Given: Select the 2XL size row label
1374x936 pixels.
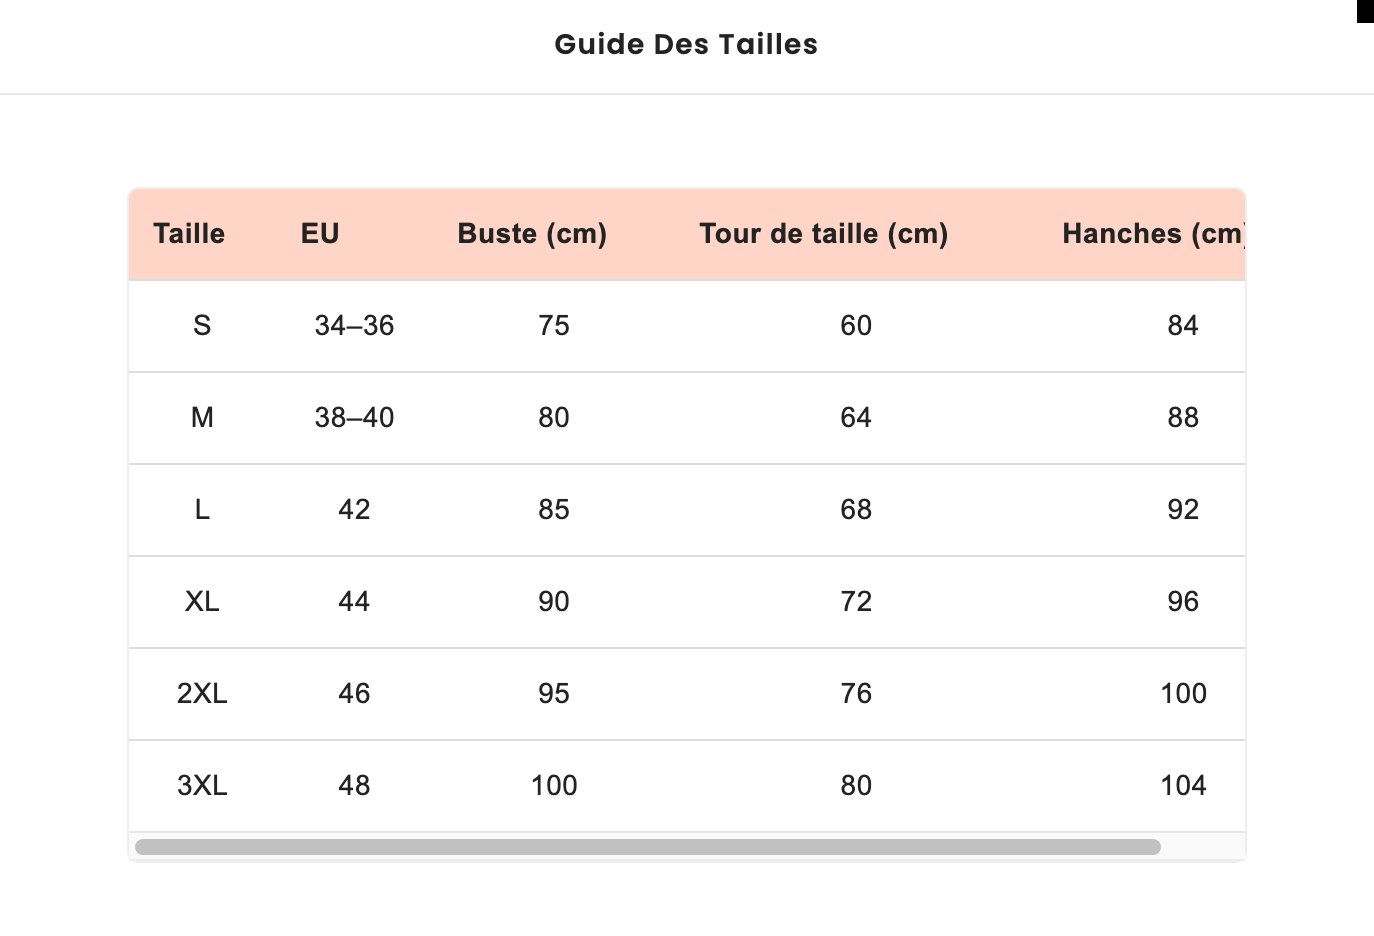Looking at the screenshot, I should click(x=202, y=693).
